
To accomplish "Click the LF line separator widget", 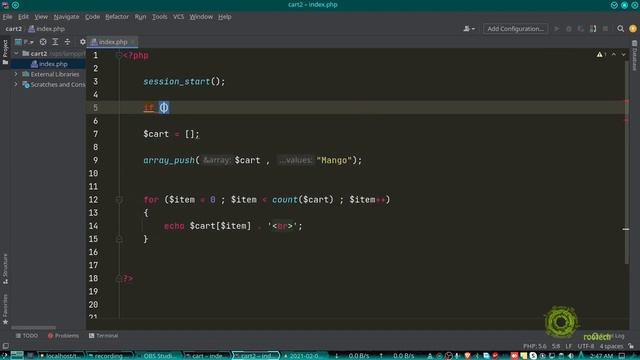I will pyautogui.click(x=569, y=346).
